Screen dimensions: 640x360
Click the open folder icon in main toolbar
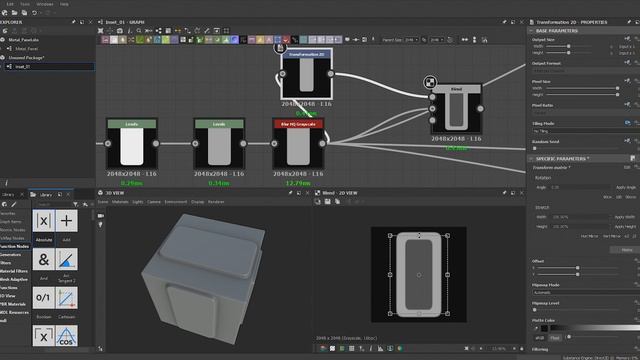(14, 13)
